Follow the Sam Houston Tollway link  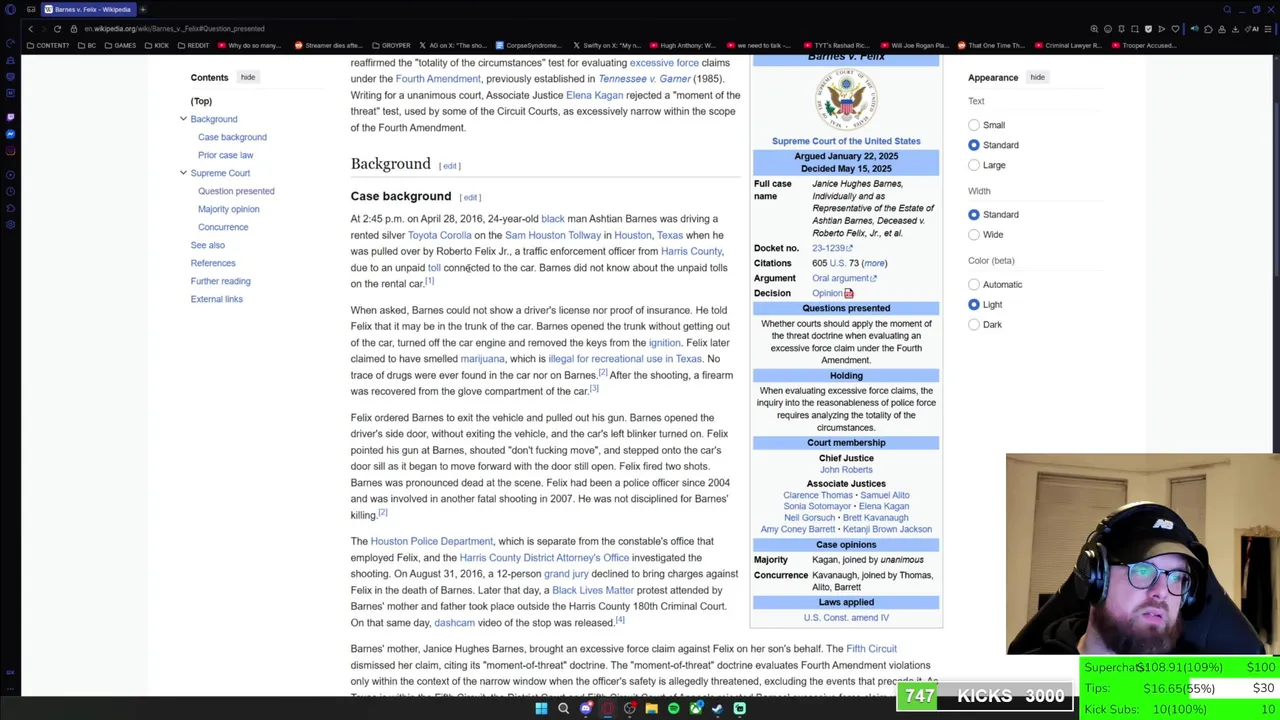pyautogui.click(x=553, y=235)
